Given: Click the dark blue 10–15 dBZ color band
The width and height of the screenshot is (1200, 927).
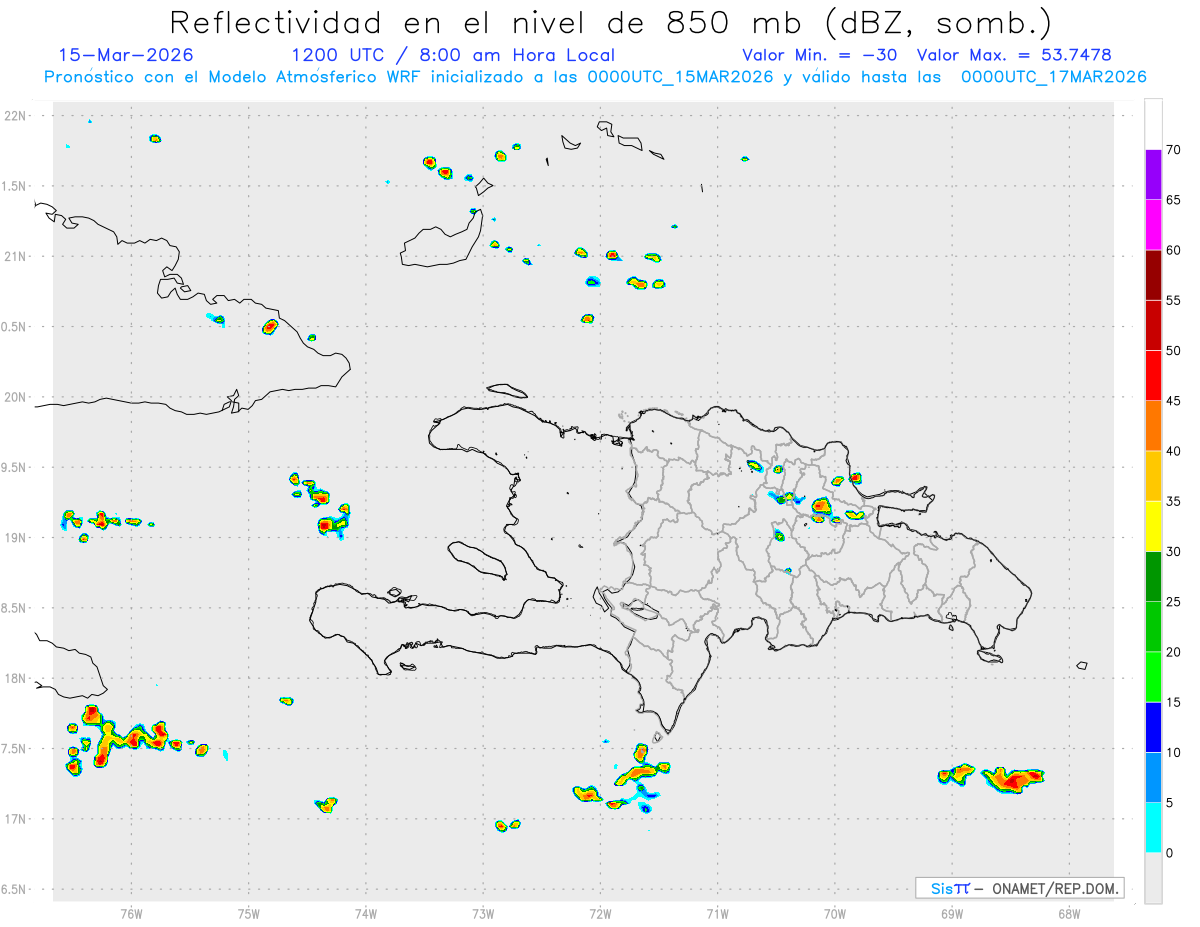Looking at the screenshot, I should click(1153, 727).
